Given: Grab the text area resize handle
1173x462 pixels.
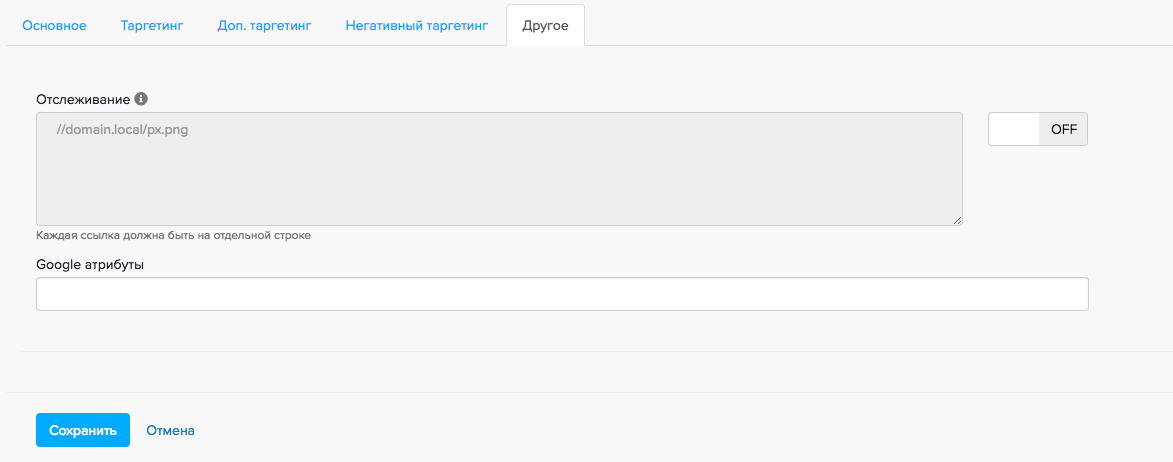Looking at the screenshot, I should click(x=957, y=219).
